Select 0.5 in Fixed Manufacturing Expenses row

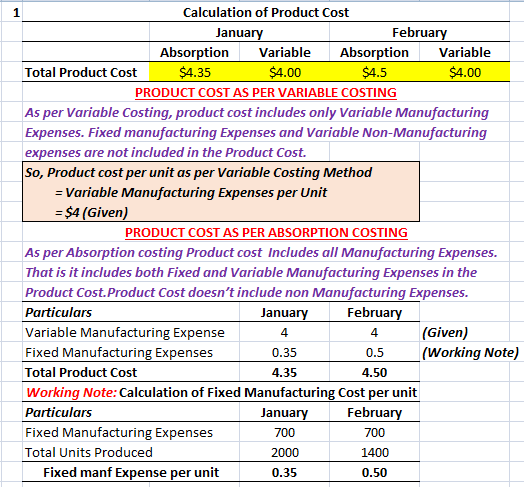click(374, 352)
